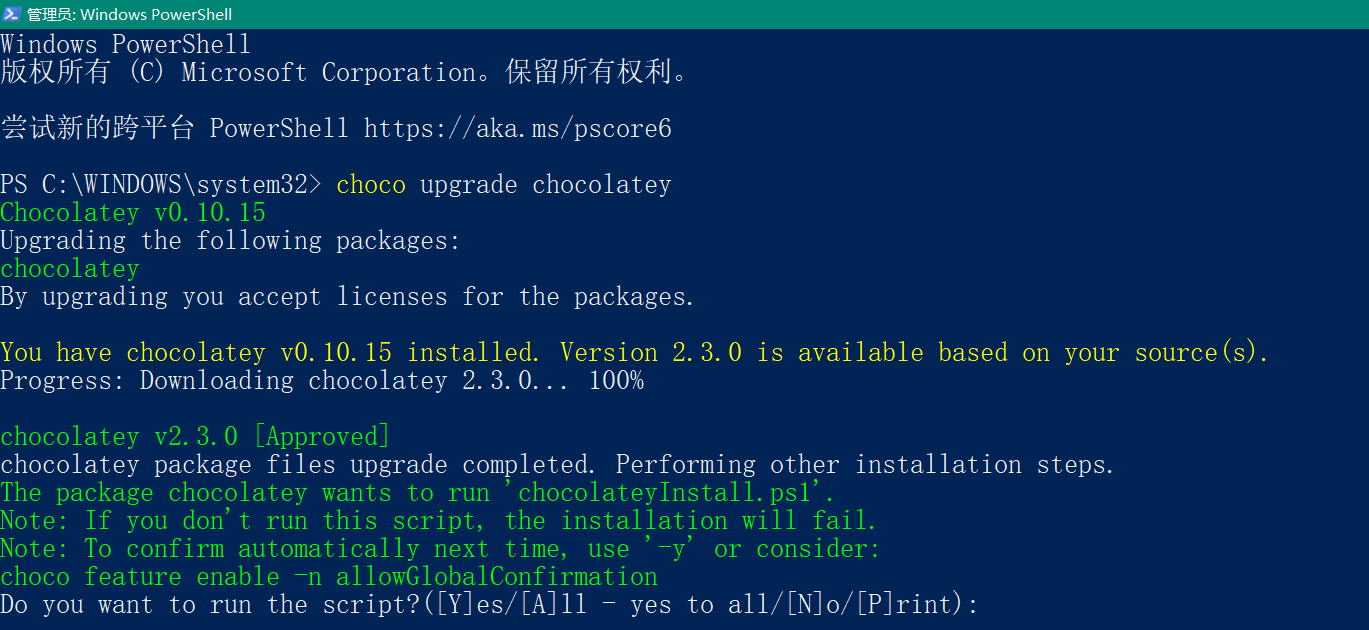Open the https://aka.ms/pscore6 link
This screenshot has height=630, width=1369.
pyautogui.click(x=517, y=129)
